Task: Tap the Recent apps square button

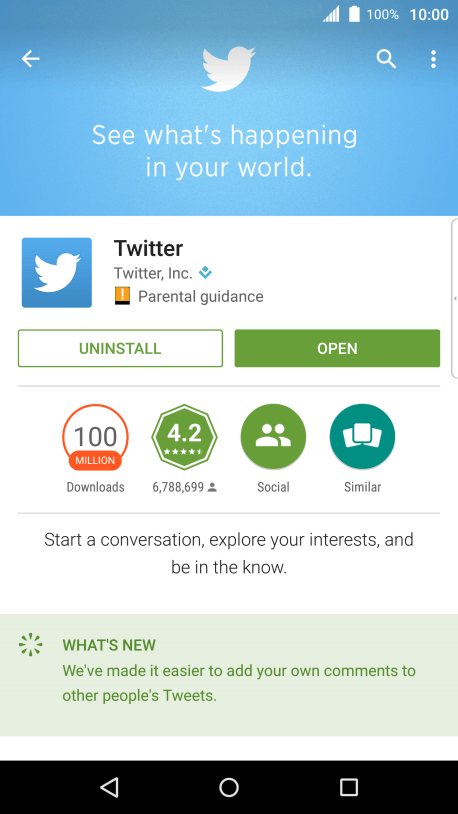Action: coord(349,787)
